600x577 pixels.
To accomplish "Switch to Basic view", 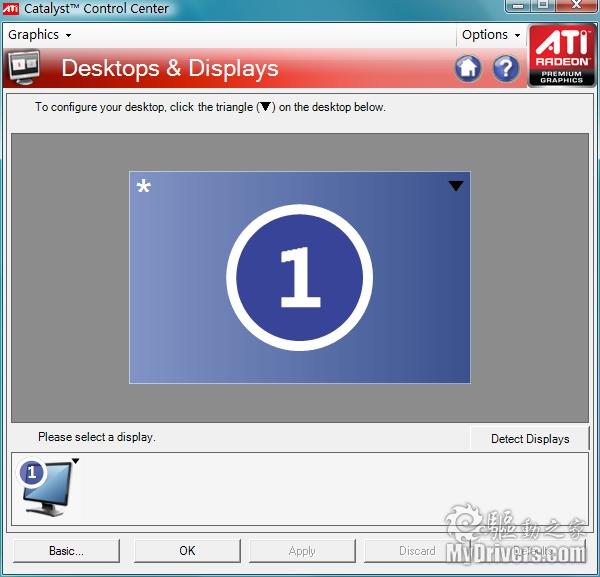I will [66, 551].
